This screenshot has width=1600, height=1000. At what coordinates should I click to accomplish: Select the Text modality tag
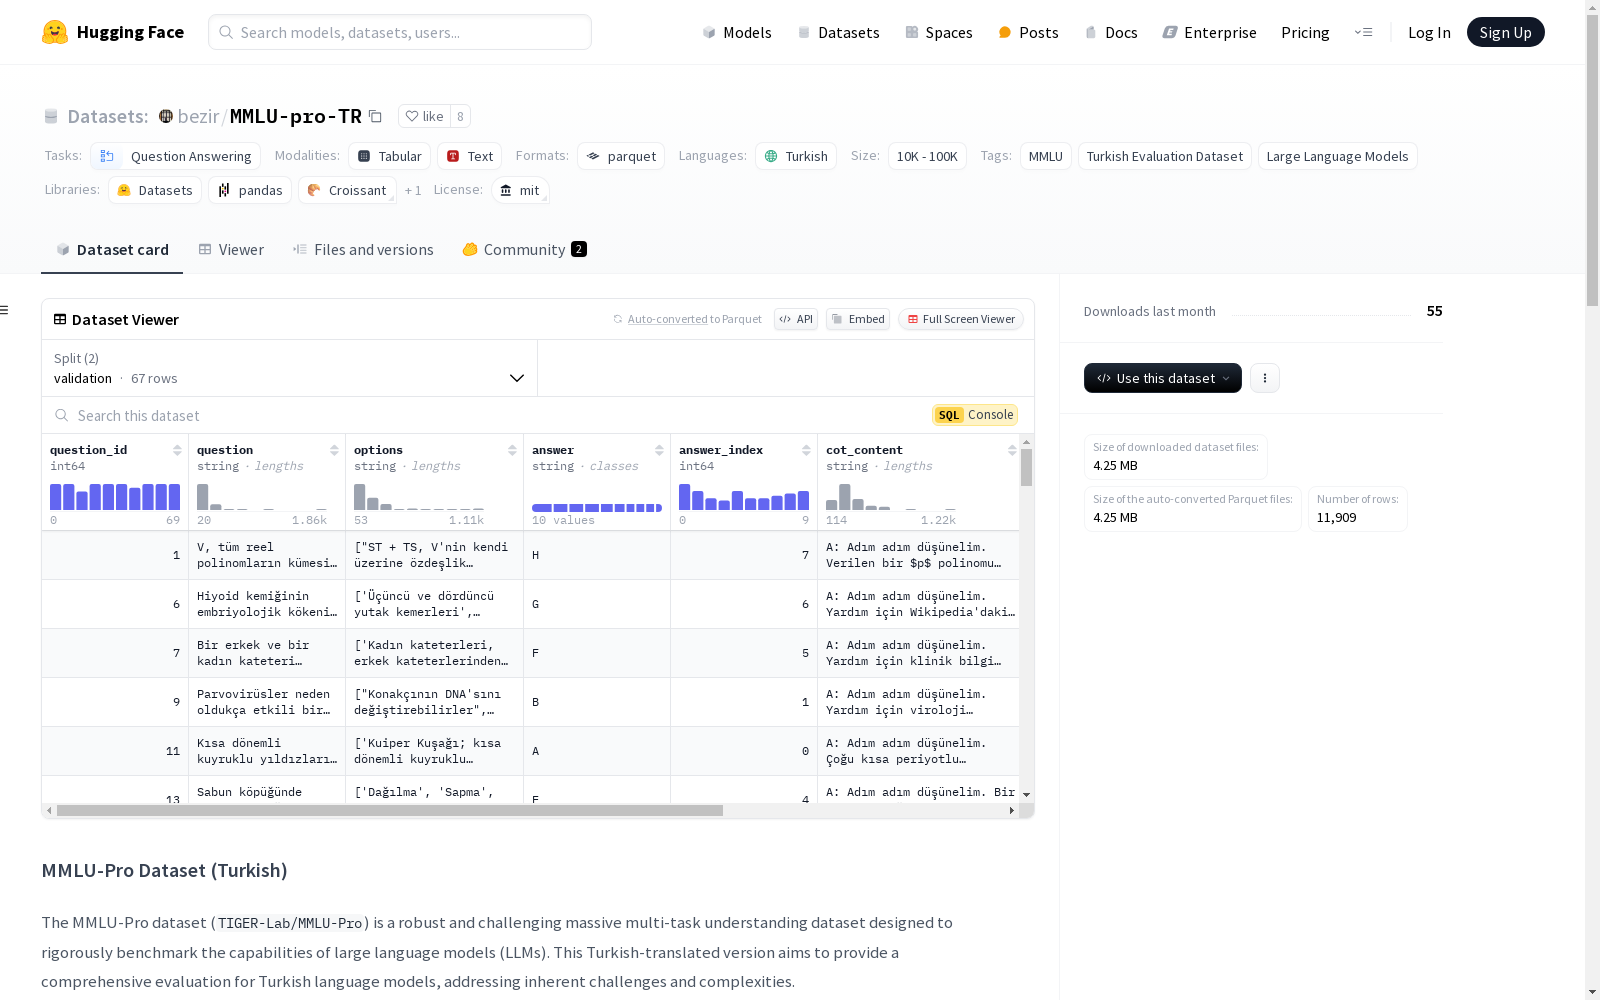469,156
